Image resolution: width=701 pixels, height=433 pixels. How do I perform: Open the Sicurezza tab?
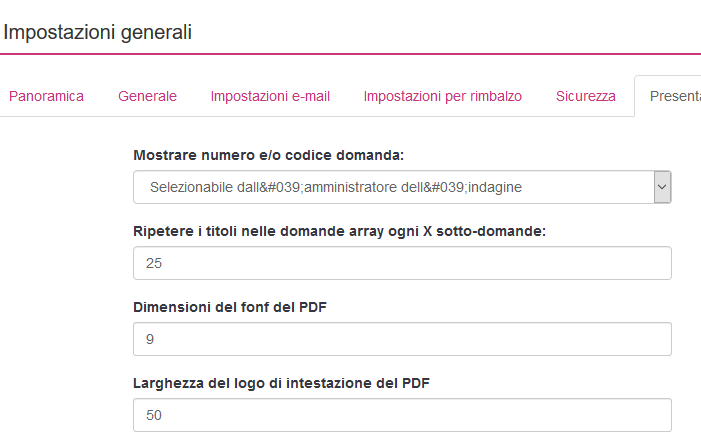pyautogui.click(x=585, y=96)
